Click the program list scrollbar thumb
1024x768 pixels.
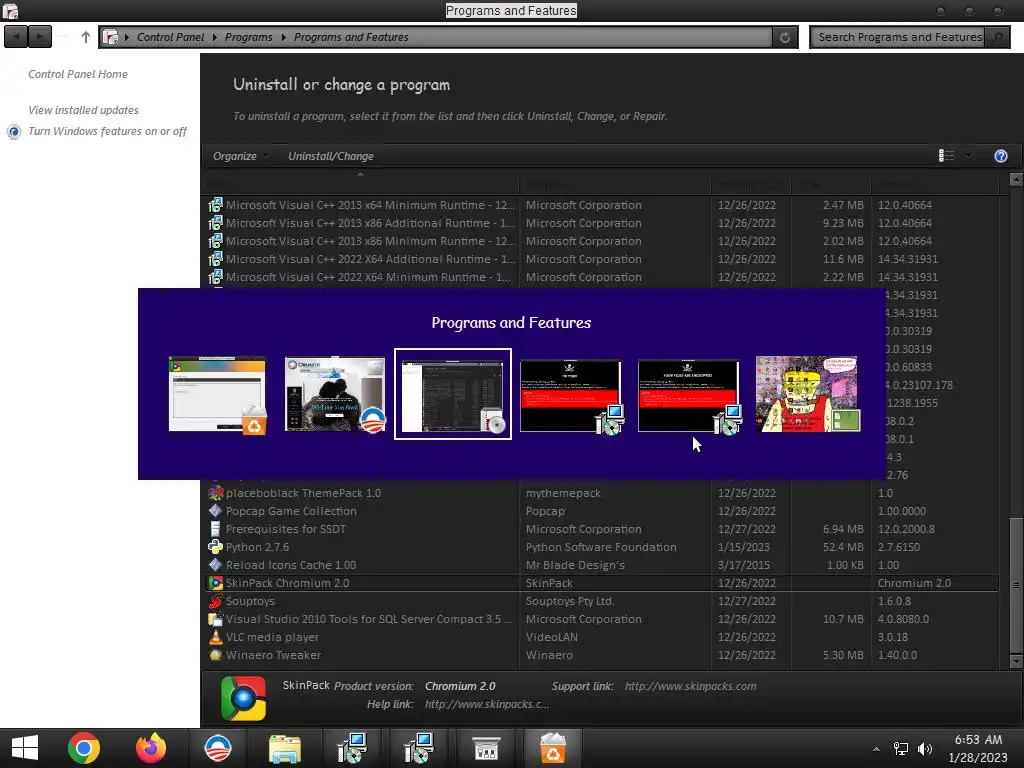(1016, 585)
